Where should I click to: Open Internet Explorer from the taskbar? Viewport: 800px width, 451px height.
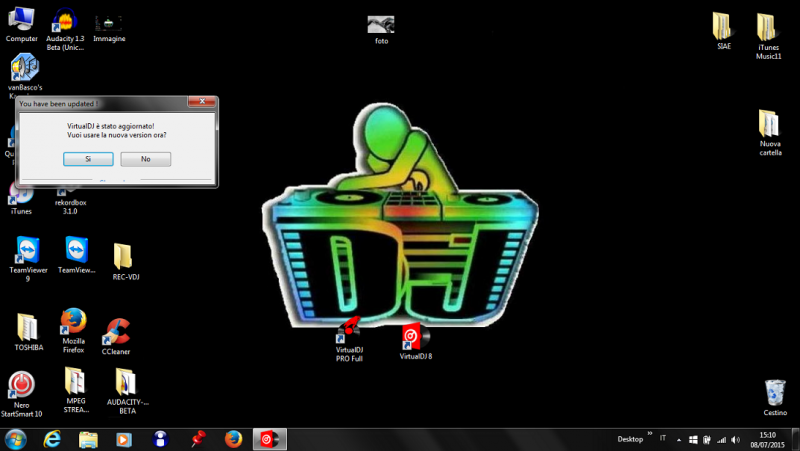point(53,439)
